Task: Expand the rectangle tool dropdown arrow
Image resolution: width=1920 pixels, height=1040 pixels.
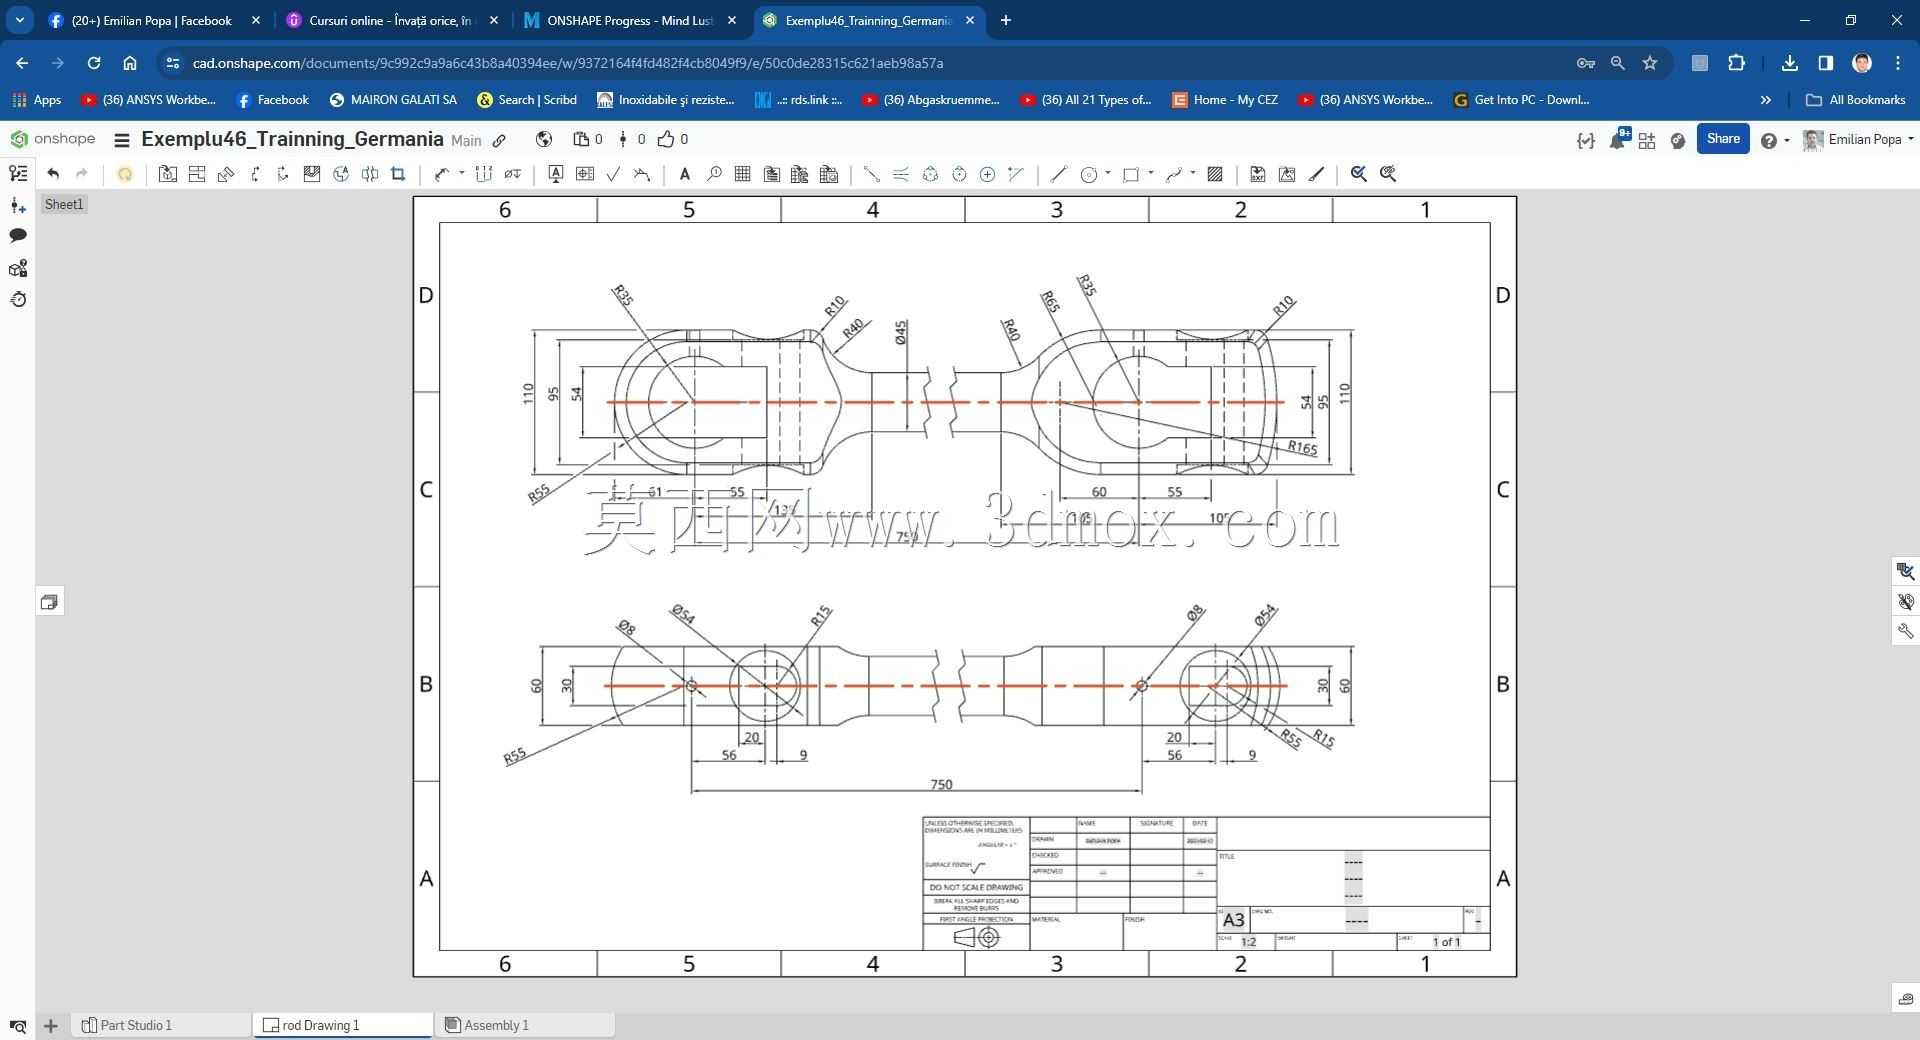Action: click(1150, 173)
